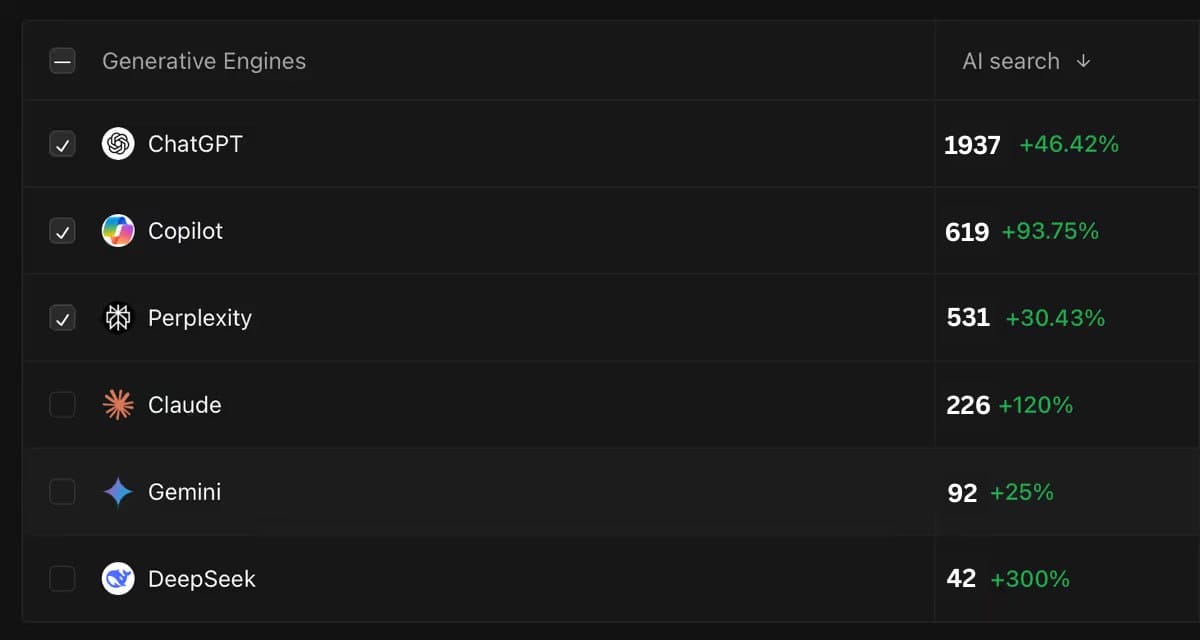This screenshot has width=1200, height=640.
Task: Click the Claude starburst icon
Action: [118, 405]
